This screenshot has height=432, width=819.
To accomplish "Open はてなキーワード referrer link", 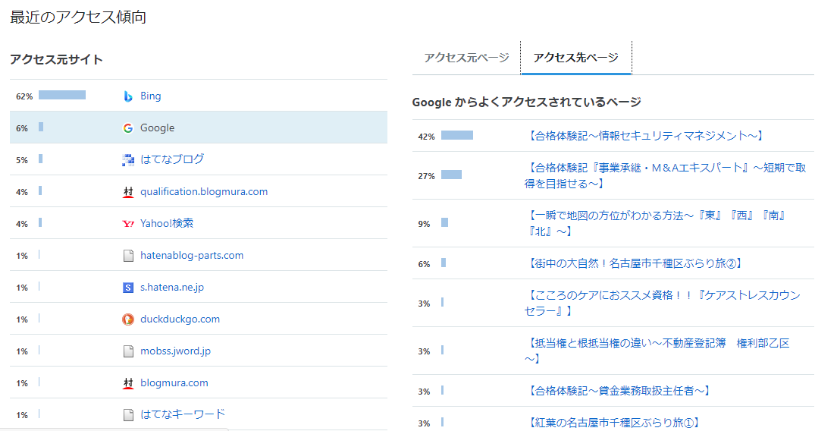I will pos(182,415).
